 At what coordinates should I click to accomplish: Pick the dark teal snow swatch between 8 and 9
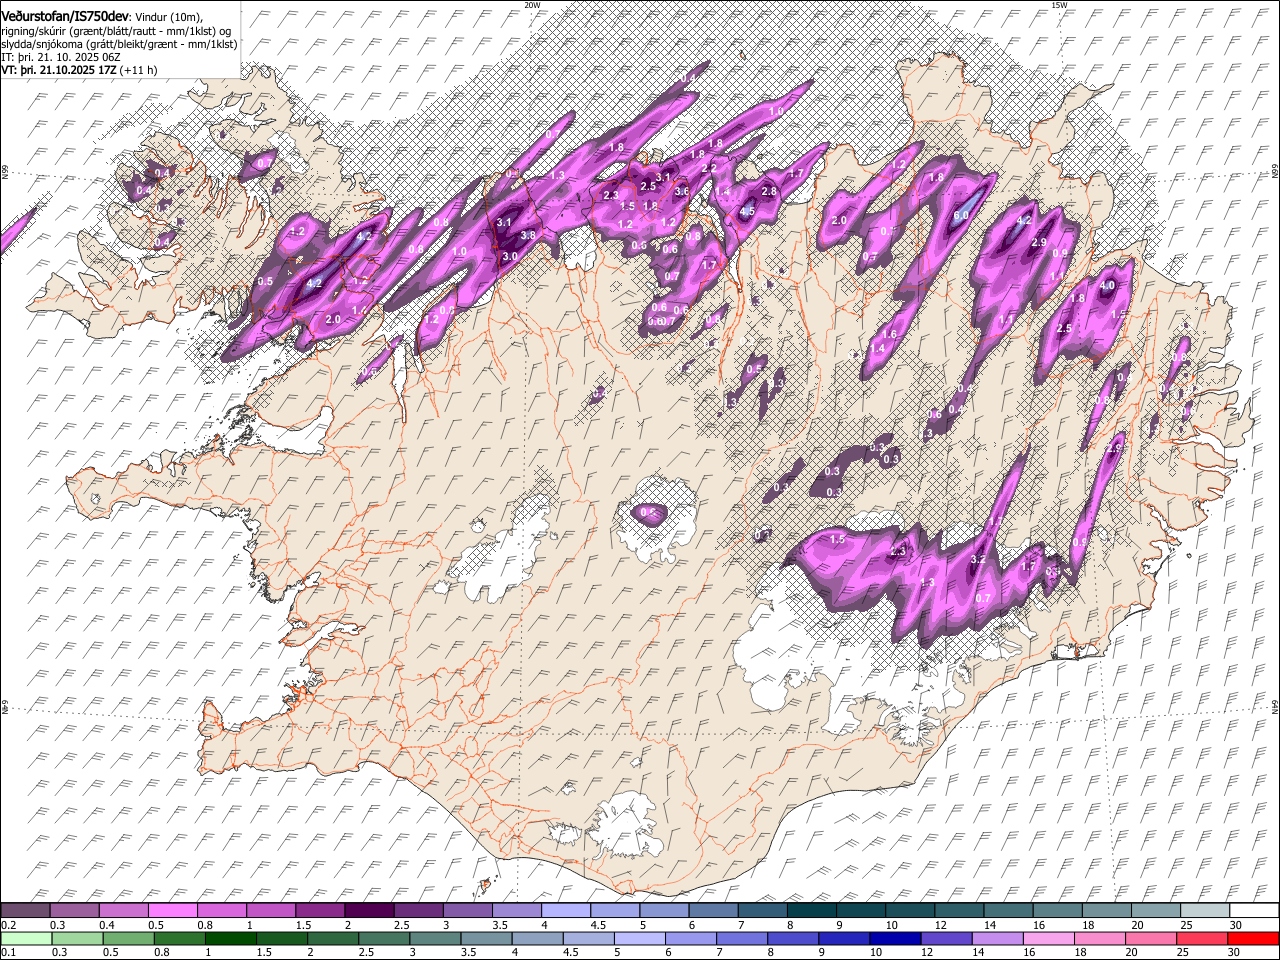coord(811,911)
